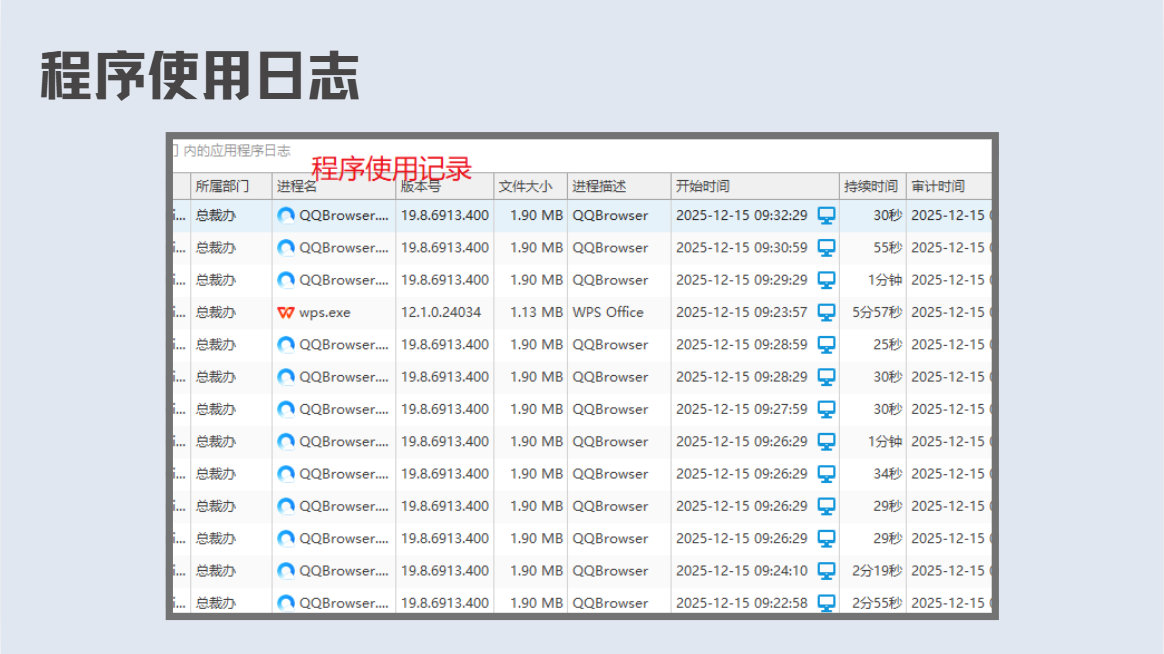
Task: Click the wps.exe process icon
Action: (x=286, y=313)
